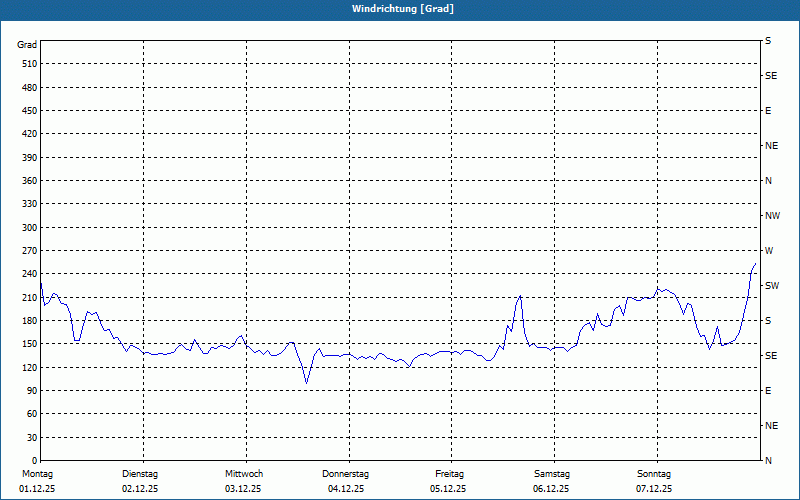The height and width of the screenshot is (500, 800).
Task: Select the "Sonntag" day label
Action: pos(654,474)
